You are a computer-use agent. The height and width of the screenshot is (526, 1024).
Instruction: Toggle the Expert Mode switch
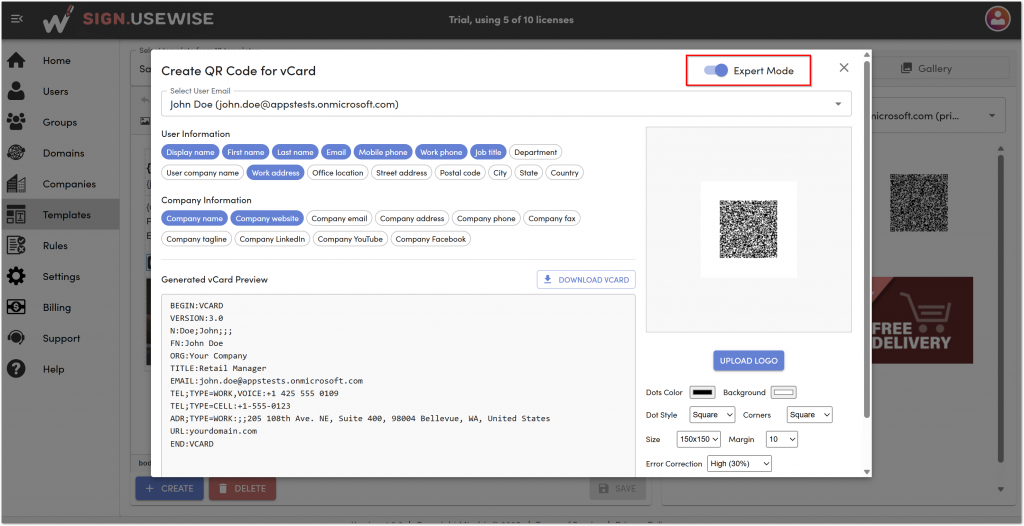[716, 71]
